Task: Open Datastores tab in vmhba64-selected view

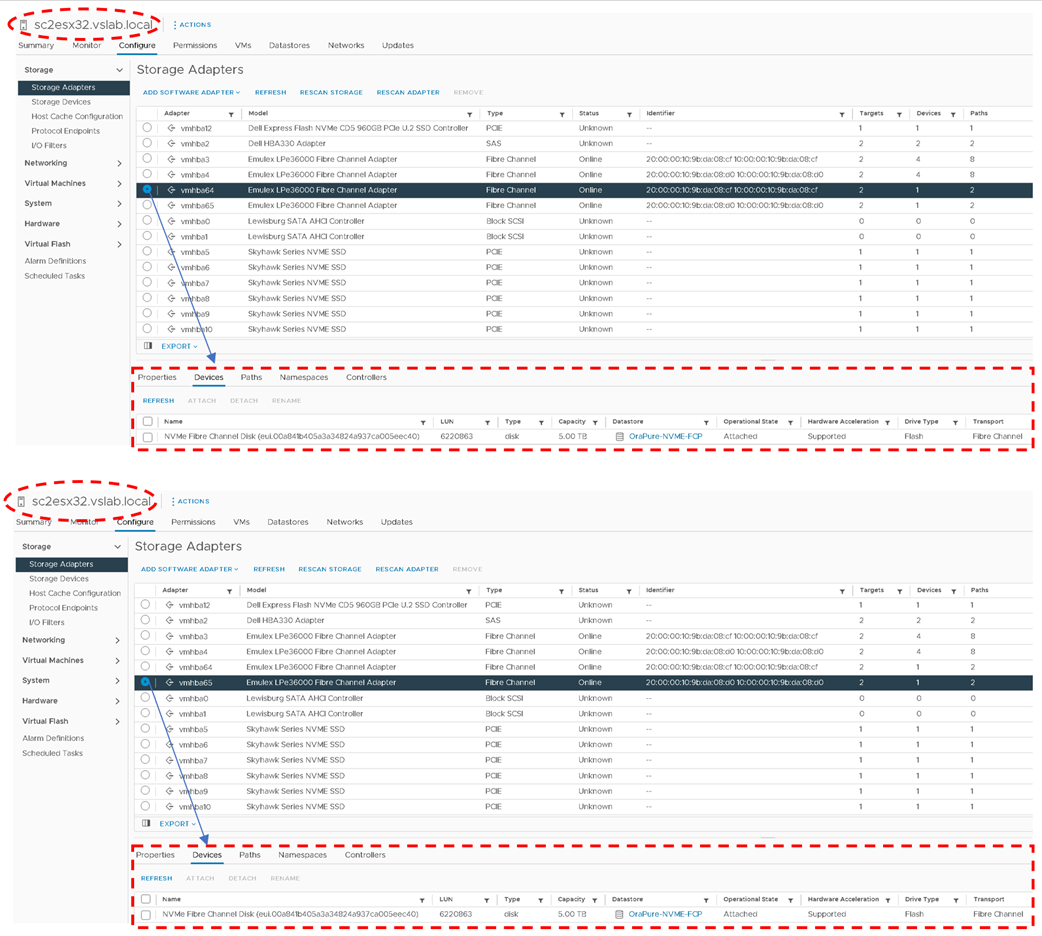Action: 289,45
